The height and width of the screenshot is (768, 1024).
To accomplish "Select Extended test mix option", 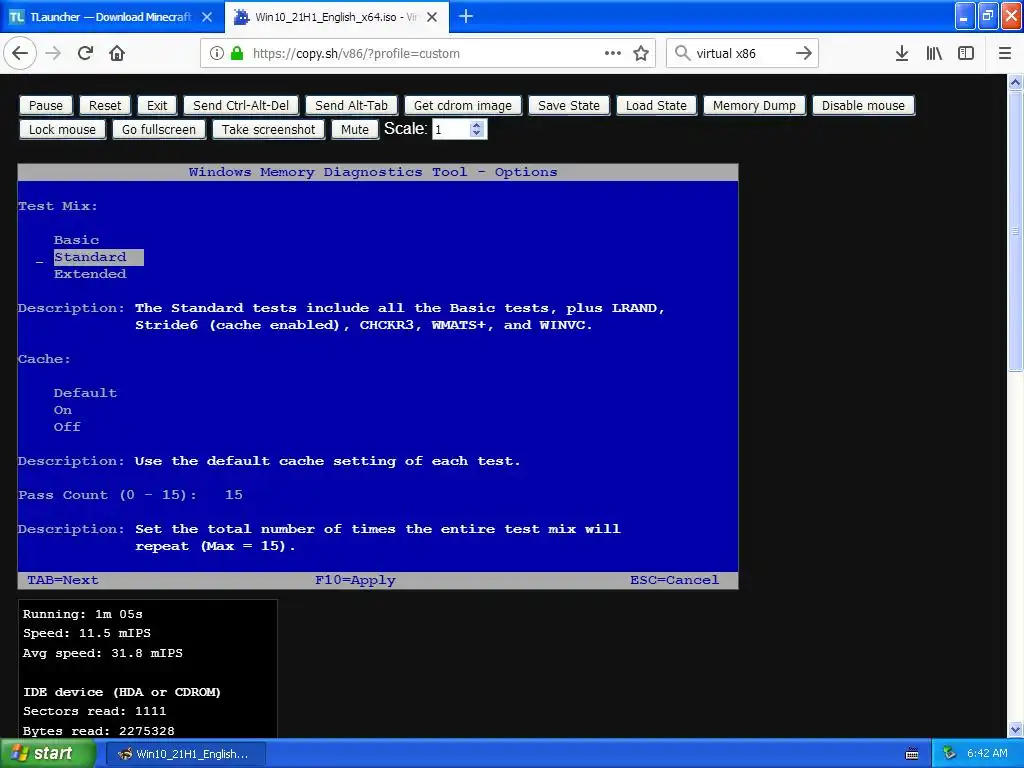I will [x=90, y=274].
